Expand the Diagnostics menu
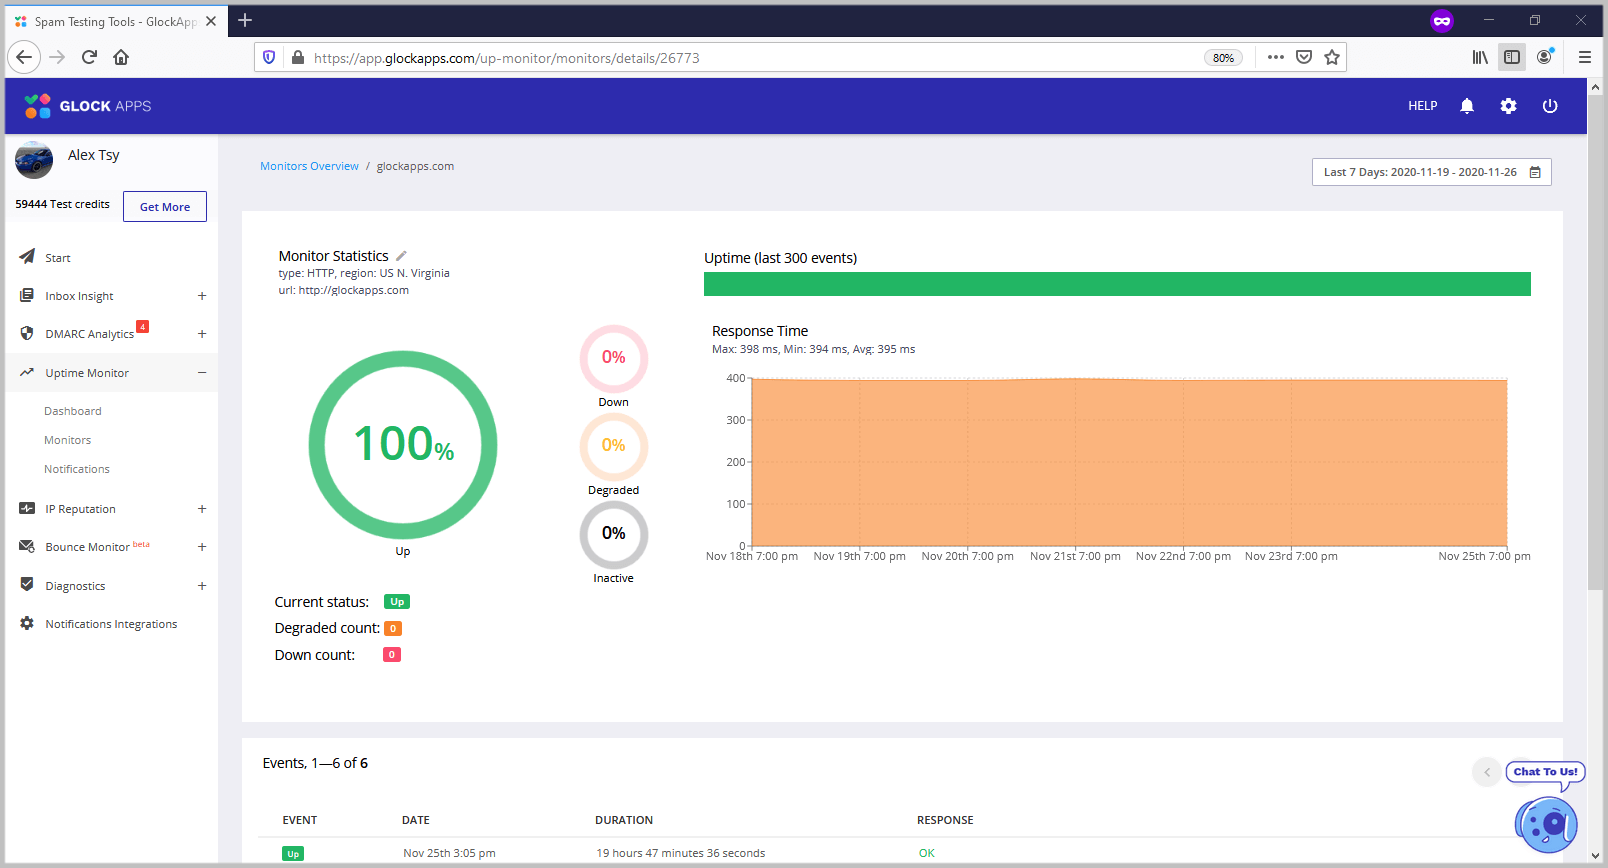1608x868 pixels. point(202,586)
